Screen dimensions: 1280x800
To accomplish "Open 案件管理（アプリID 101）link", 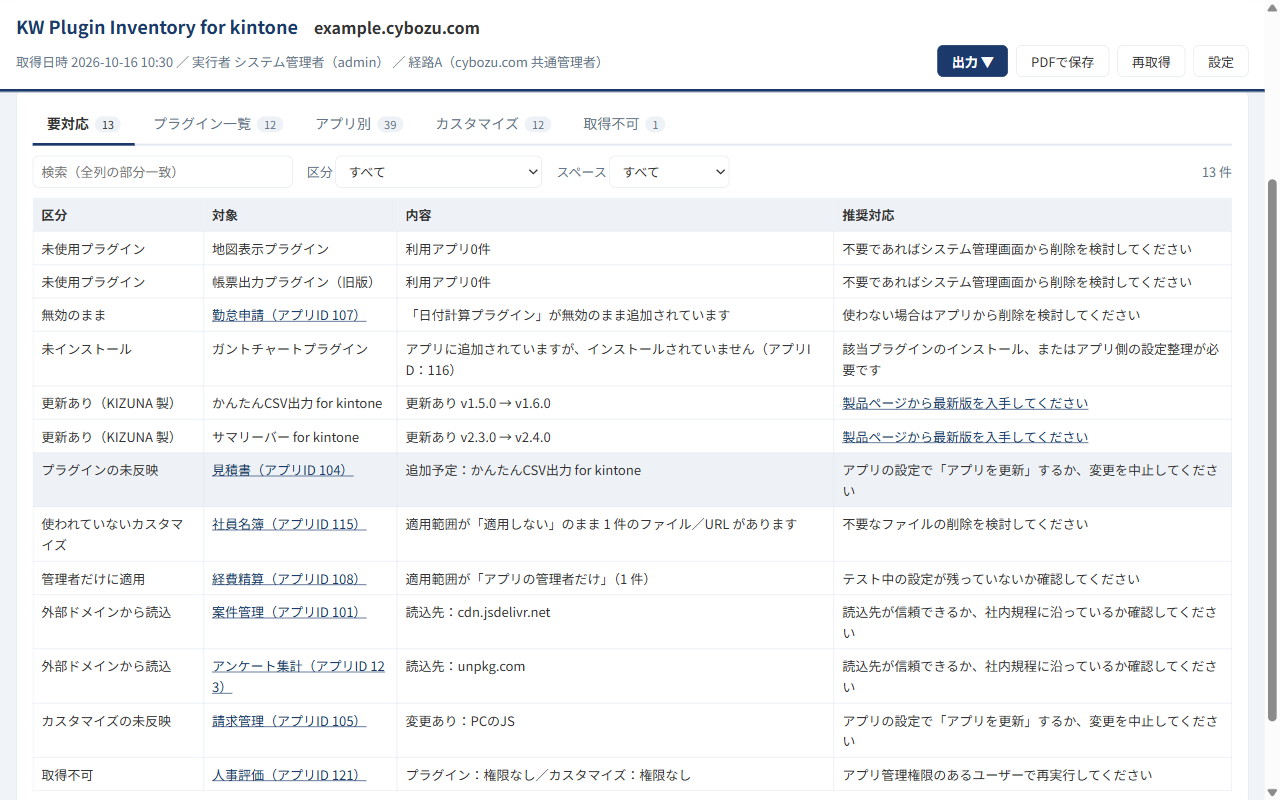I will pyautogui.click(x=289, y=612).
